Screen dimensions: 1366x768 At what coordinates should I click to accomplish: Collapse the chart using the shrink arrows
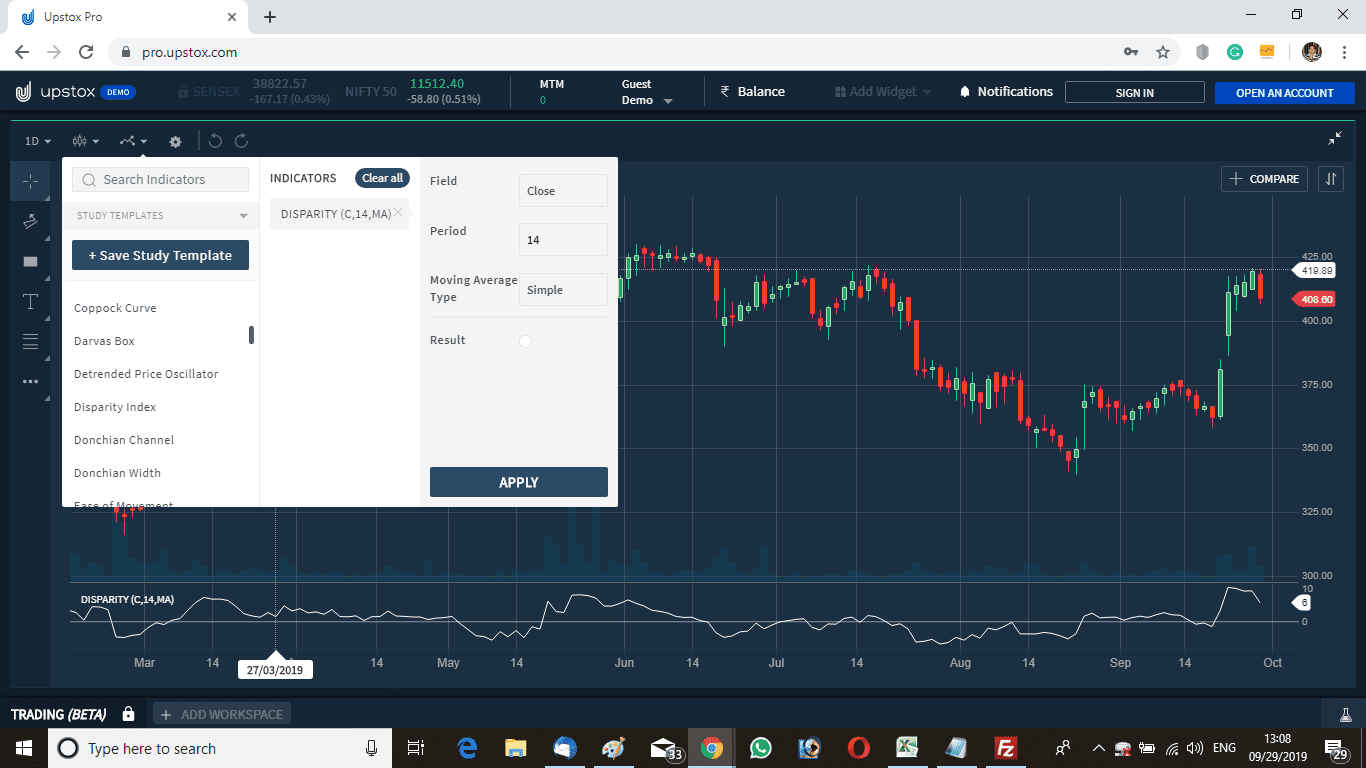coord(1335,139)
